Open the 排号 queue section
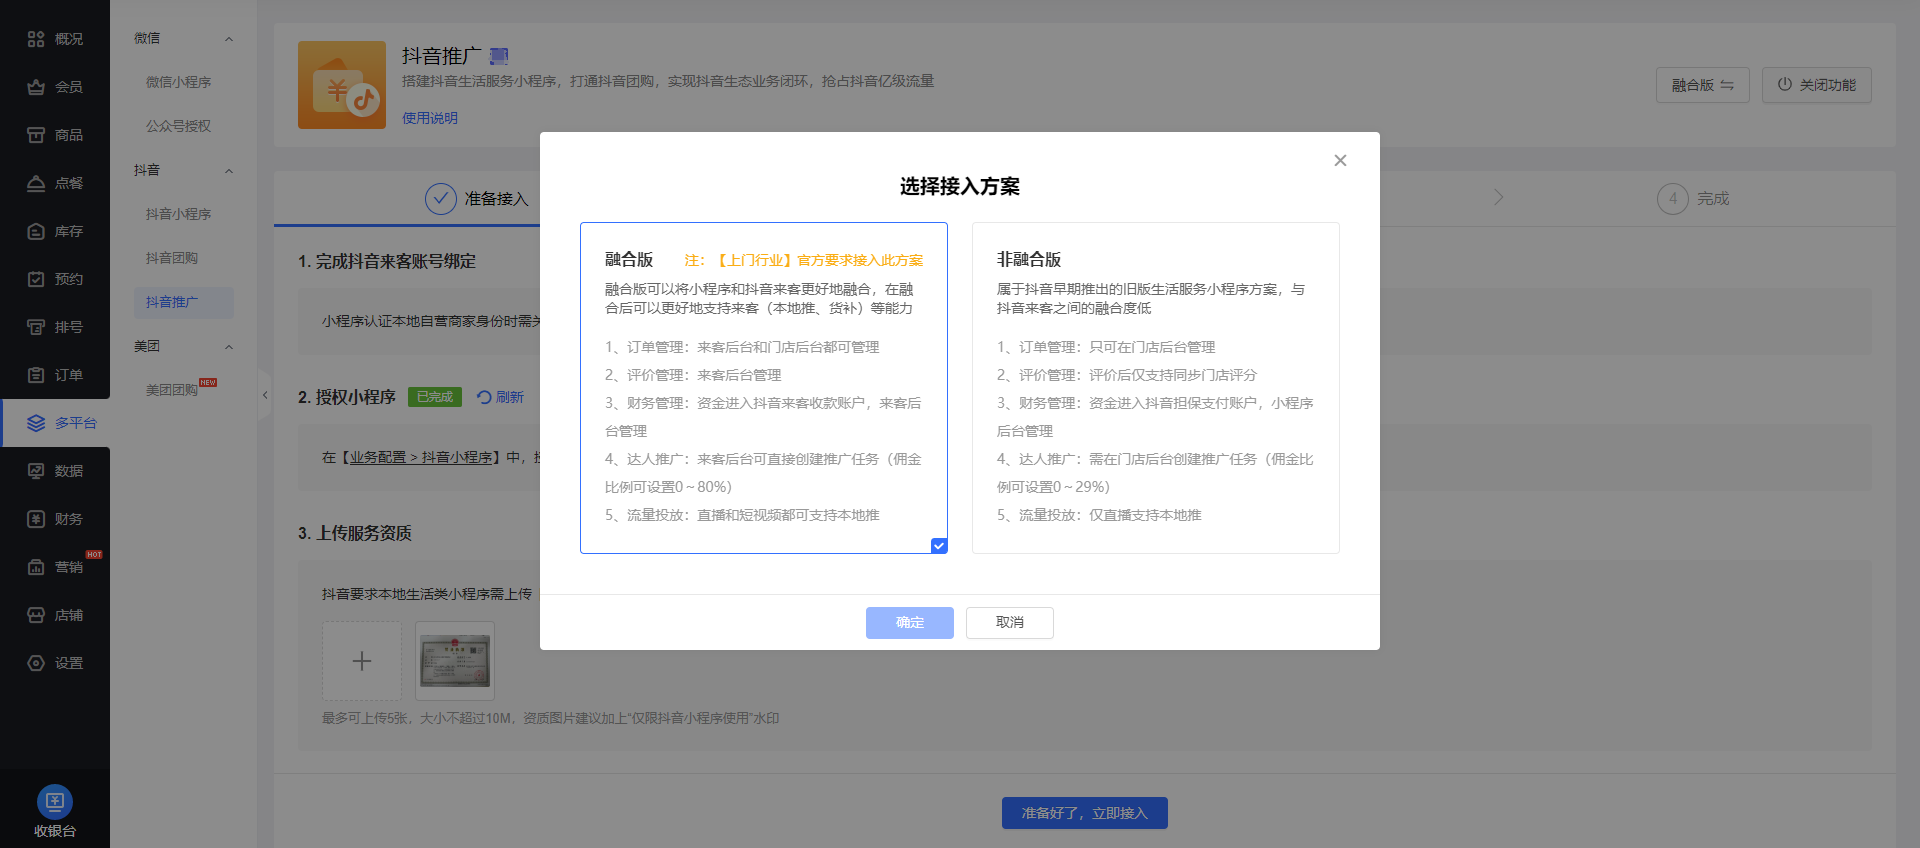This screenshot has width=1920, height=848. [55, 327]
